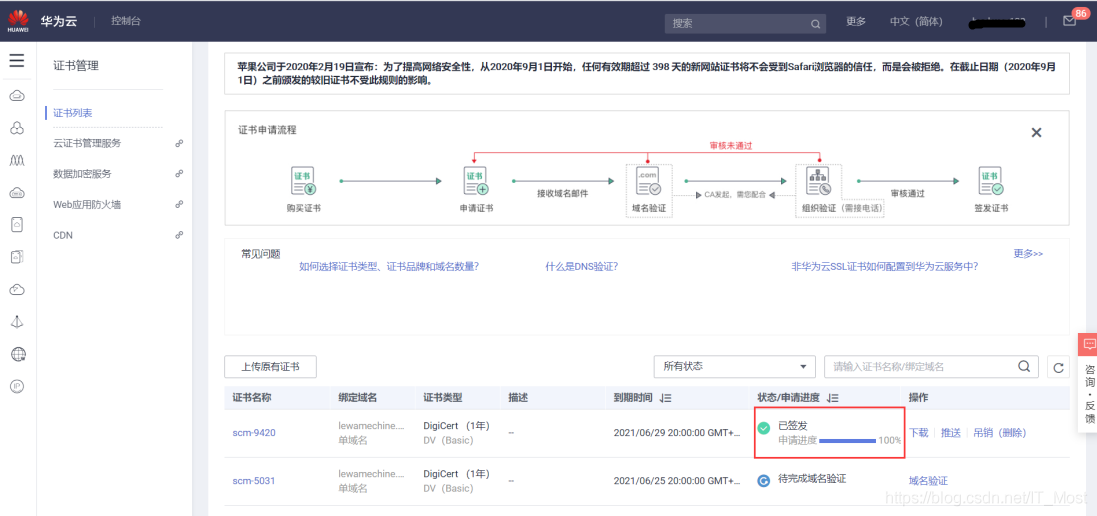Open FAQ 什么是DNS验证?
The width and height of the screenshot is (1097, 516).
coord(582,266)
